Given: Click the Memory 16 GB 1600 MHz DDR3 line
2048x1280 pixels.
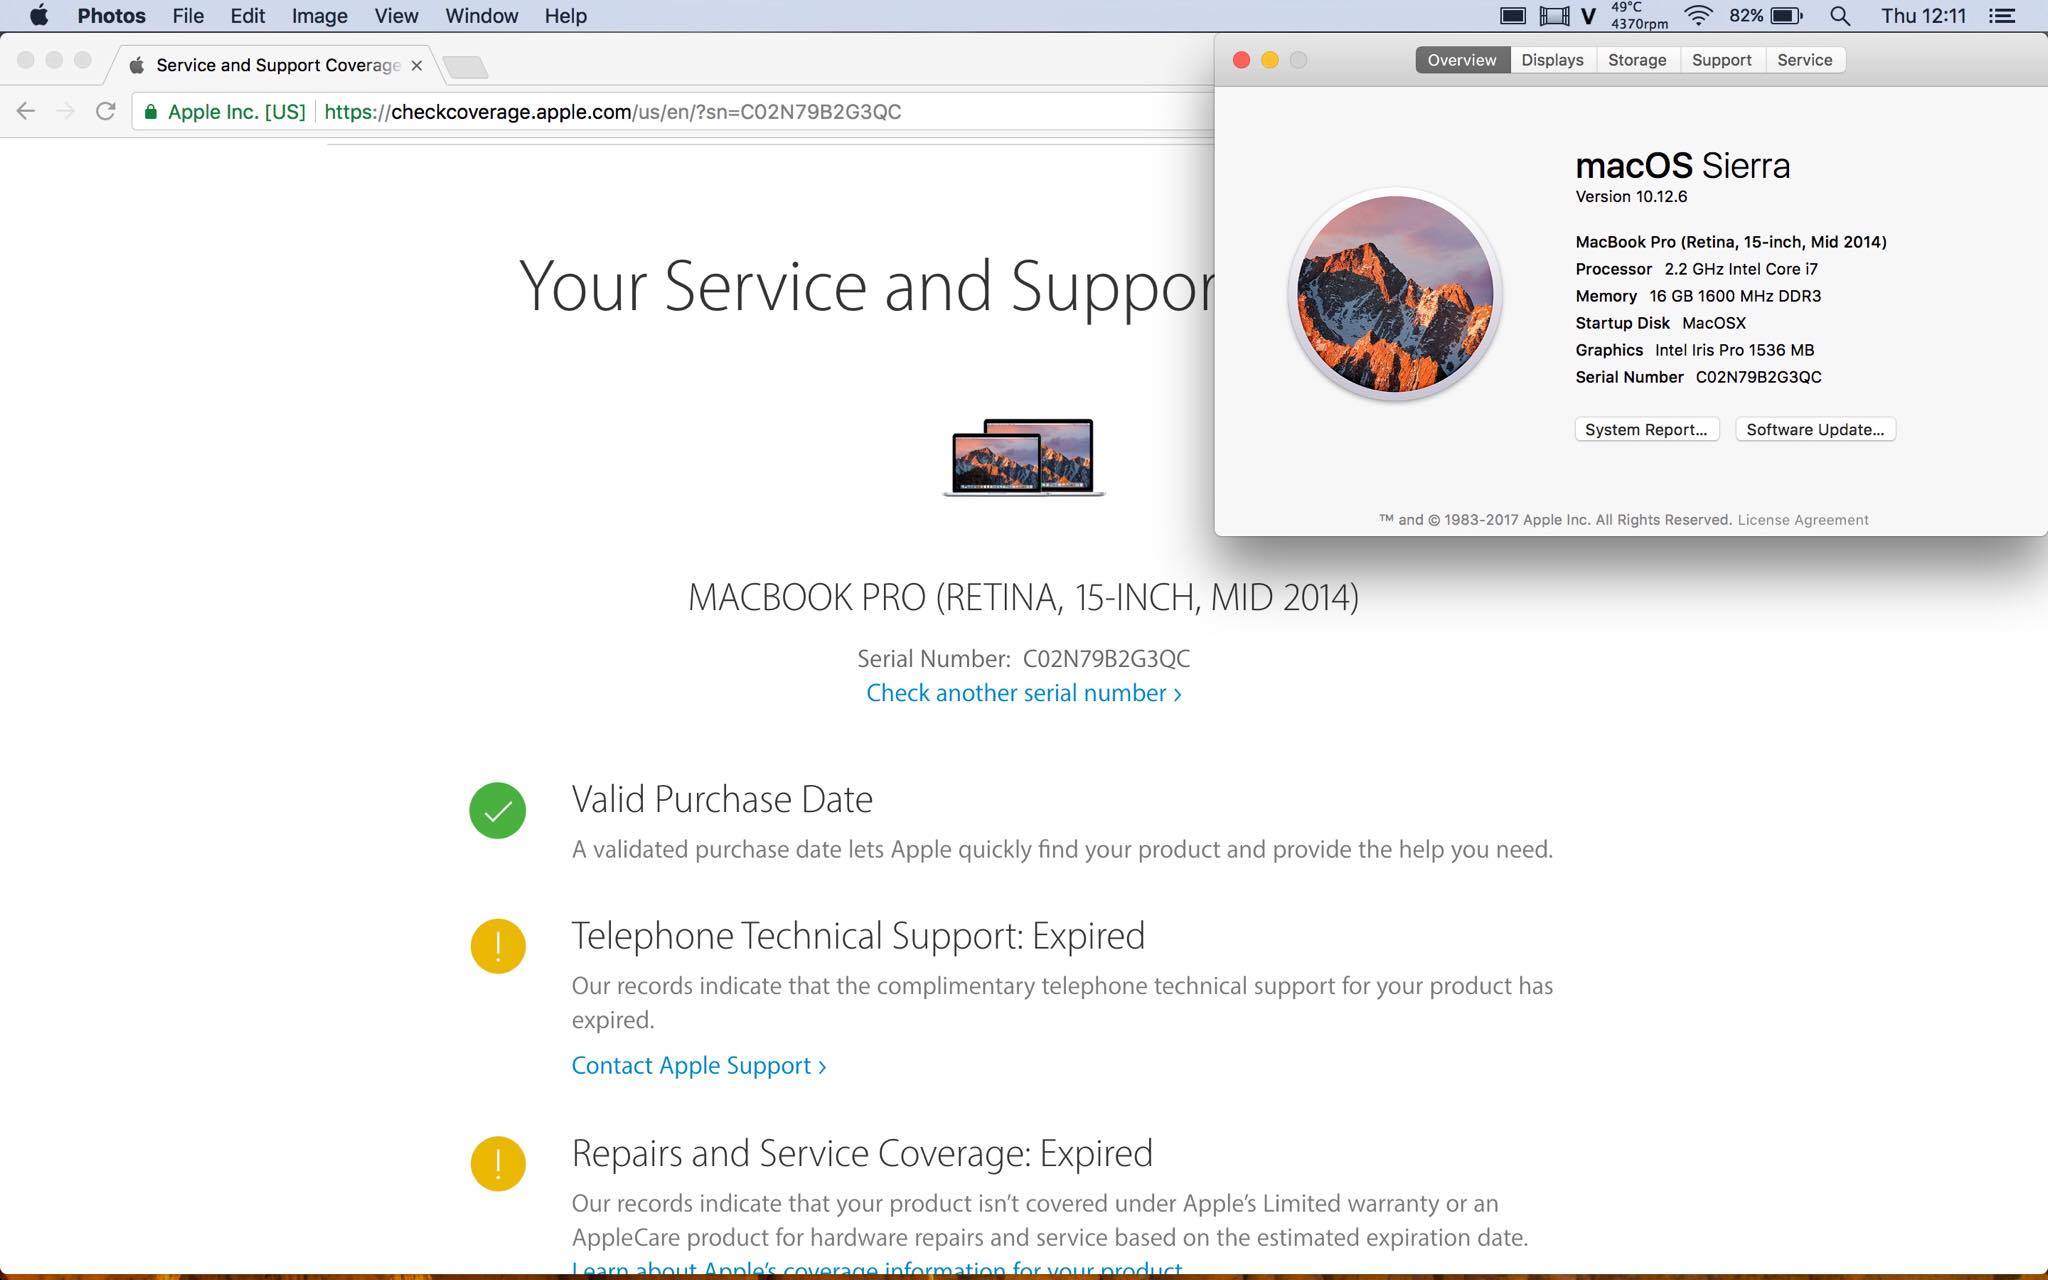Looking at the screenshot, I should [1698, 296].
